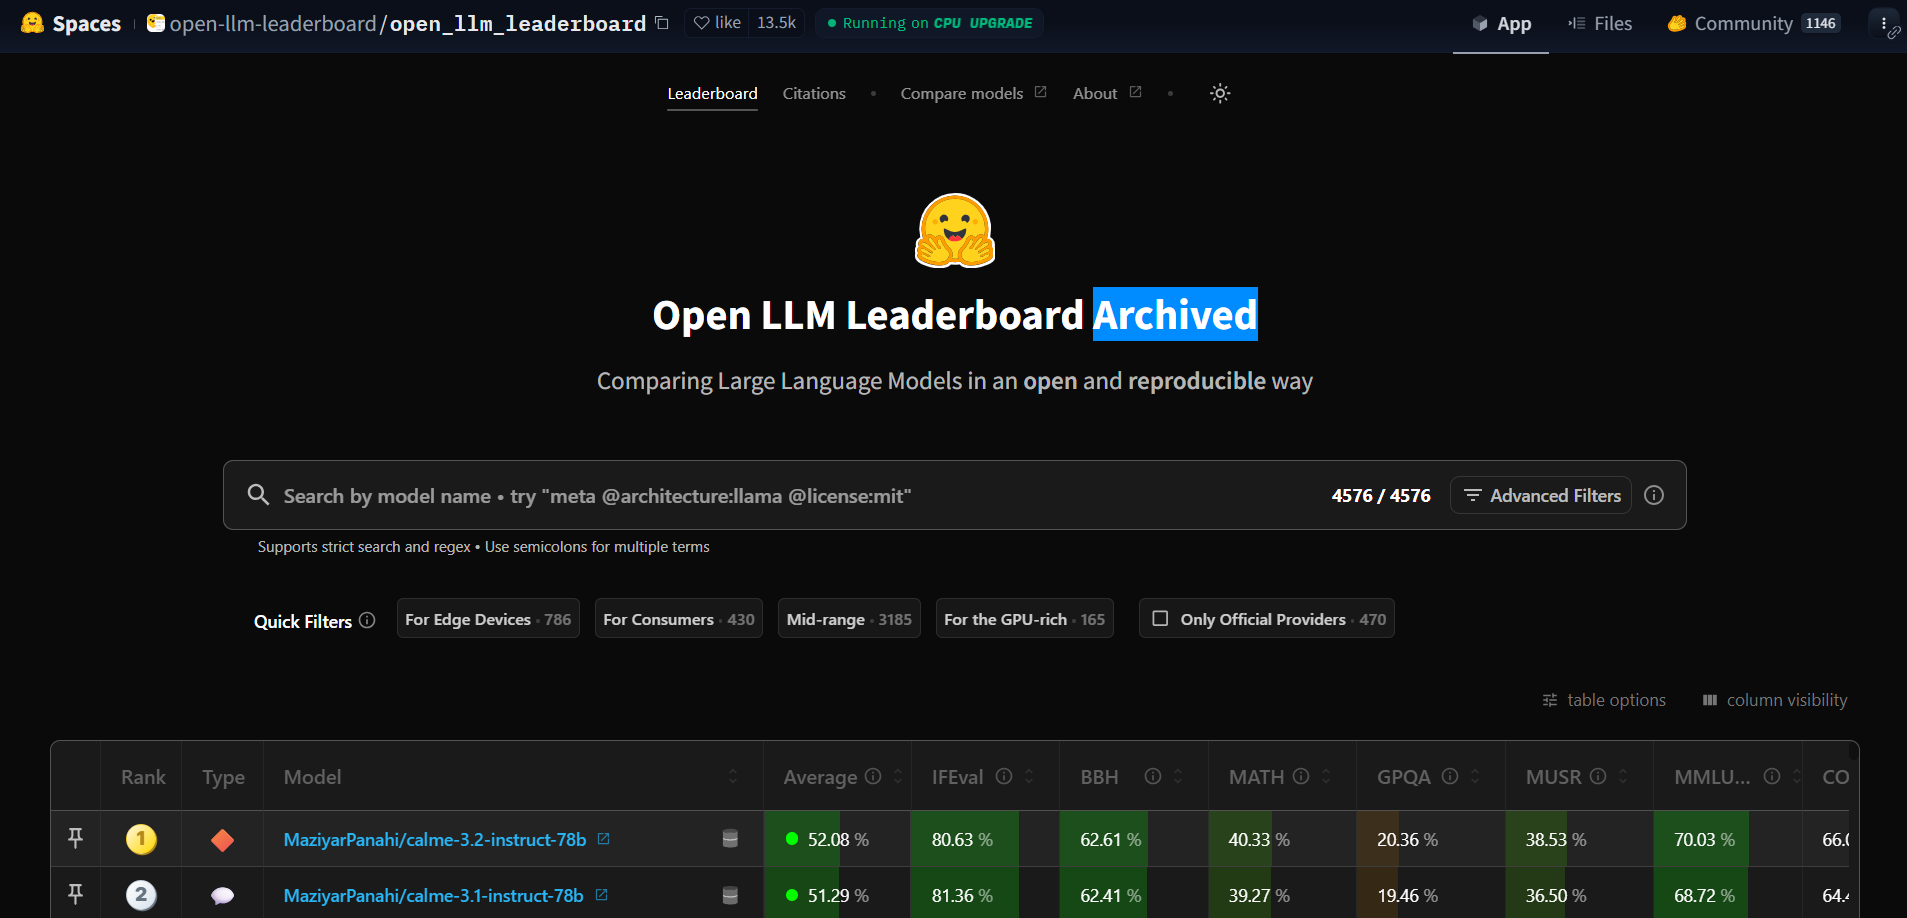Sort by the IFEval column arrows
Image resolution: width=1907 pixels, height=918 pixels.
click(1029, 776)
